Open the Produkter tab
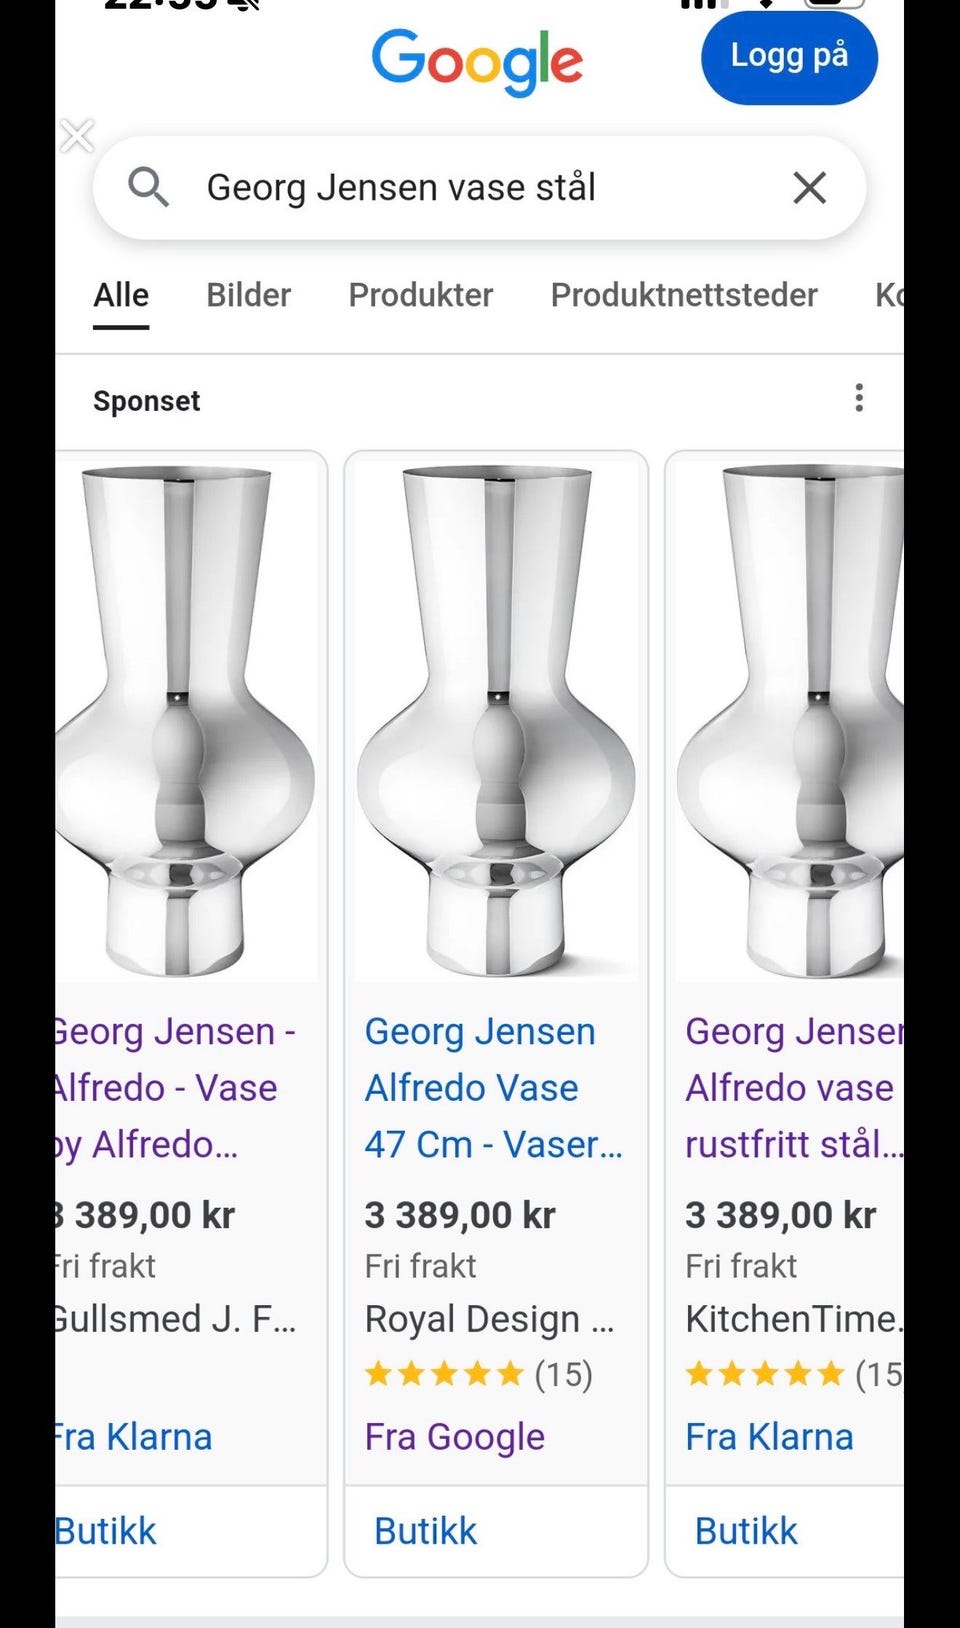 tap(420, 295)
